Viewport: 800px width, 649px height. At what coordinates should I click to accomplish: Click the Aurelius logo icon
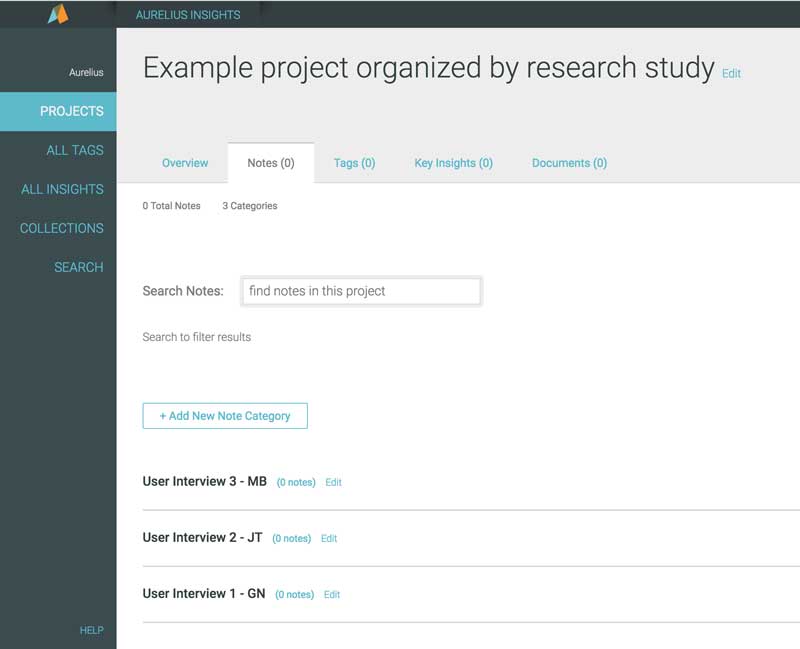pos(58,14)
